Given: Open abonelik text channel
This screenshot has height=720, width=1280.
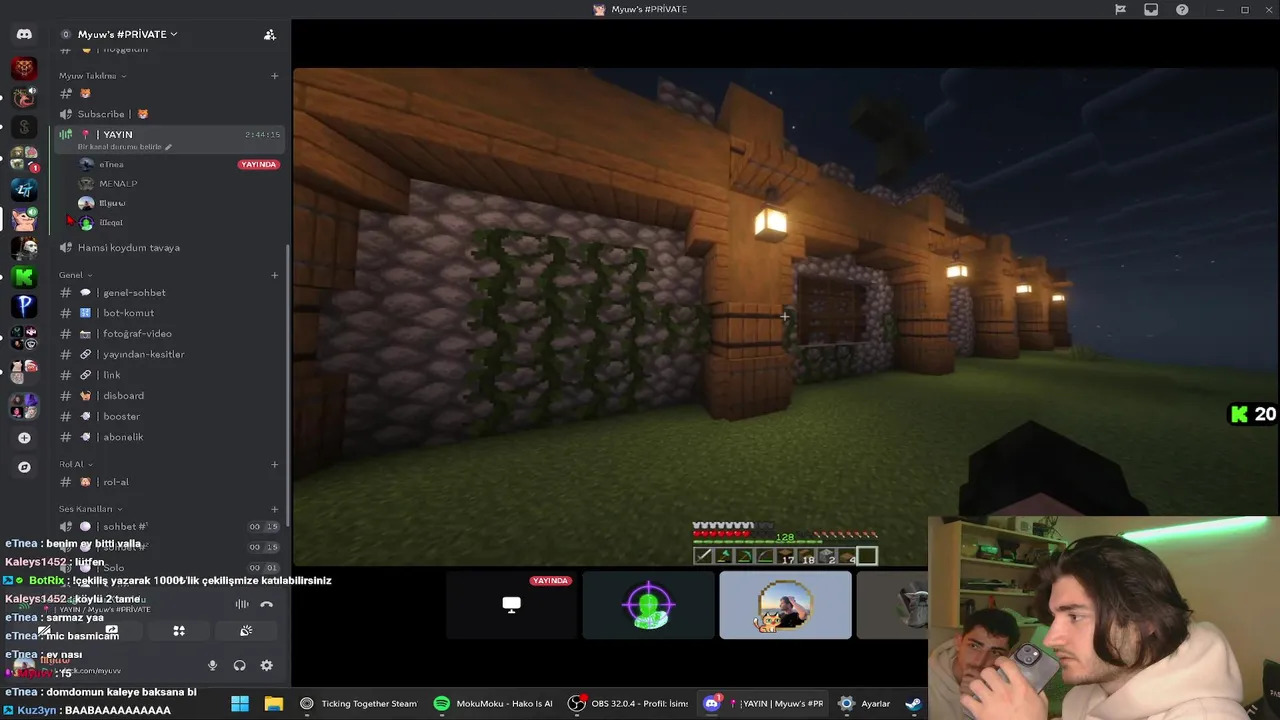Looking at the screenshot, I should click(170, 437).
